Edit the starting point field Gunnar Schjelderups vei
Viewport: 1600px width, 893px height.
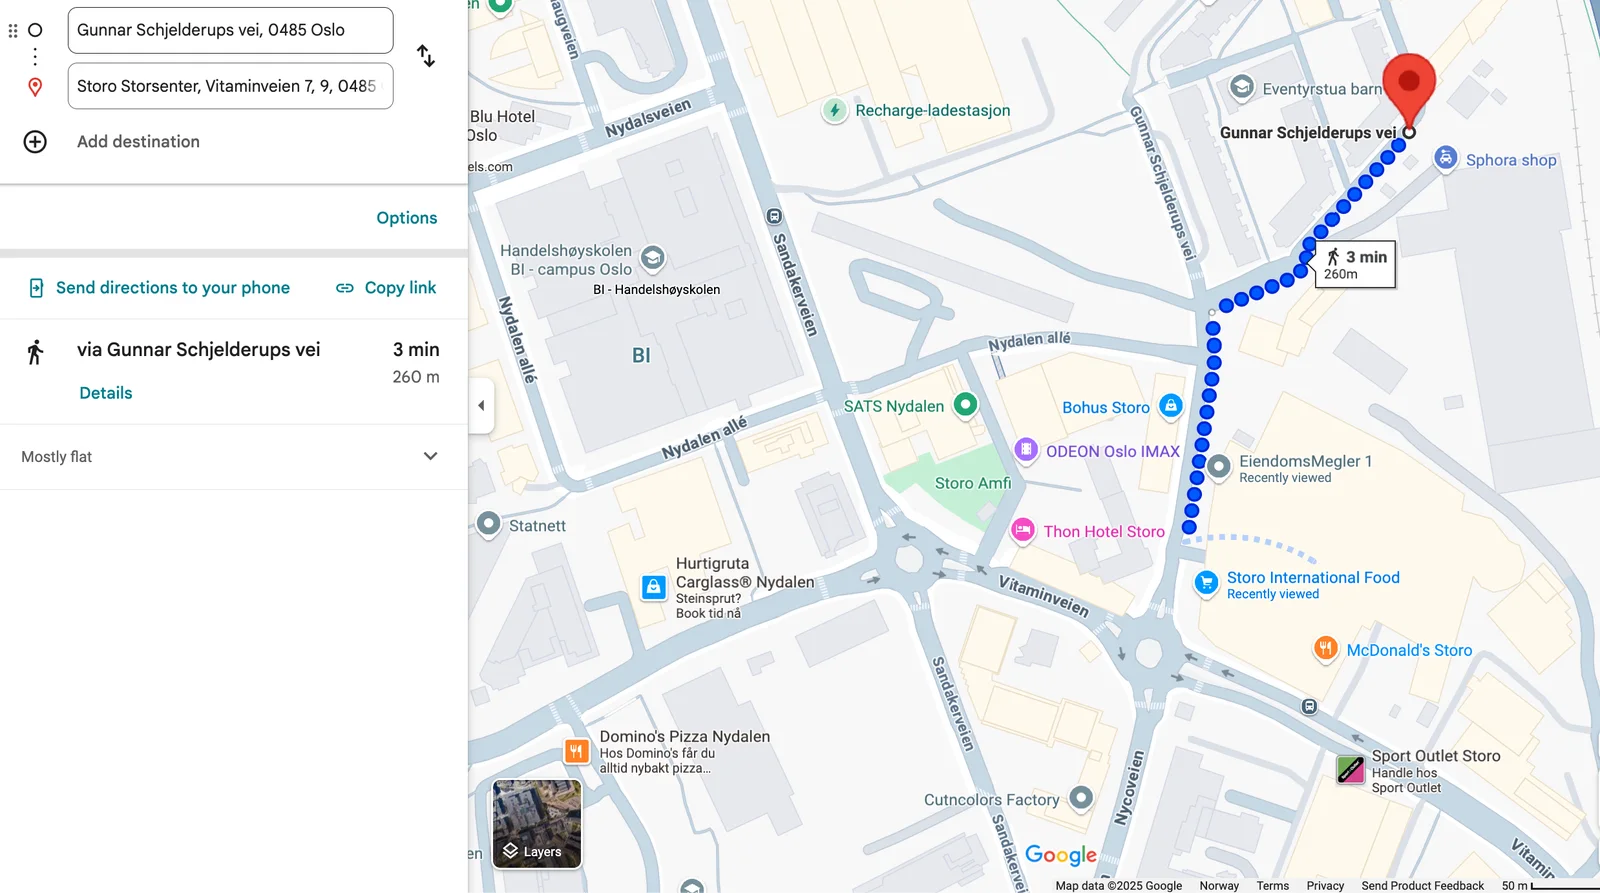(230, 30)
